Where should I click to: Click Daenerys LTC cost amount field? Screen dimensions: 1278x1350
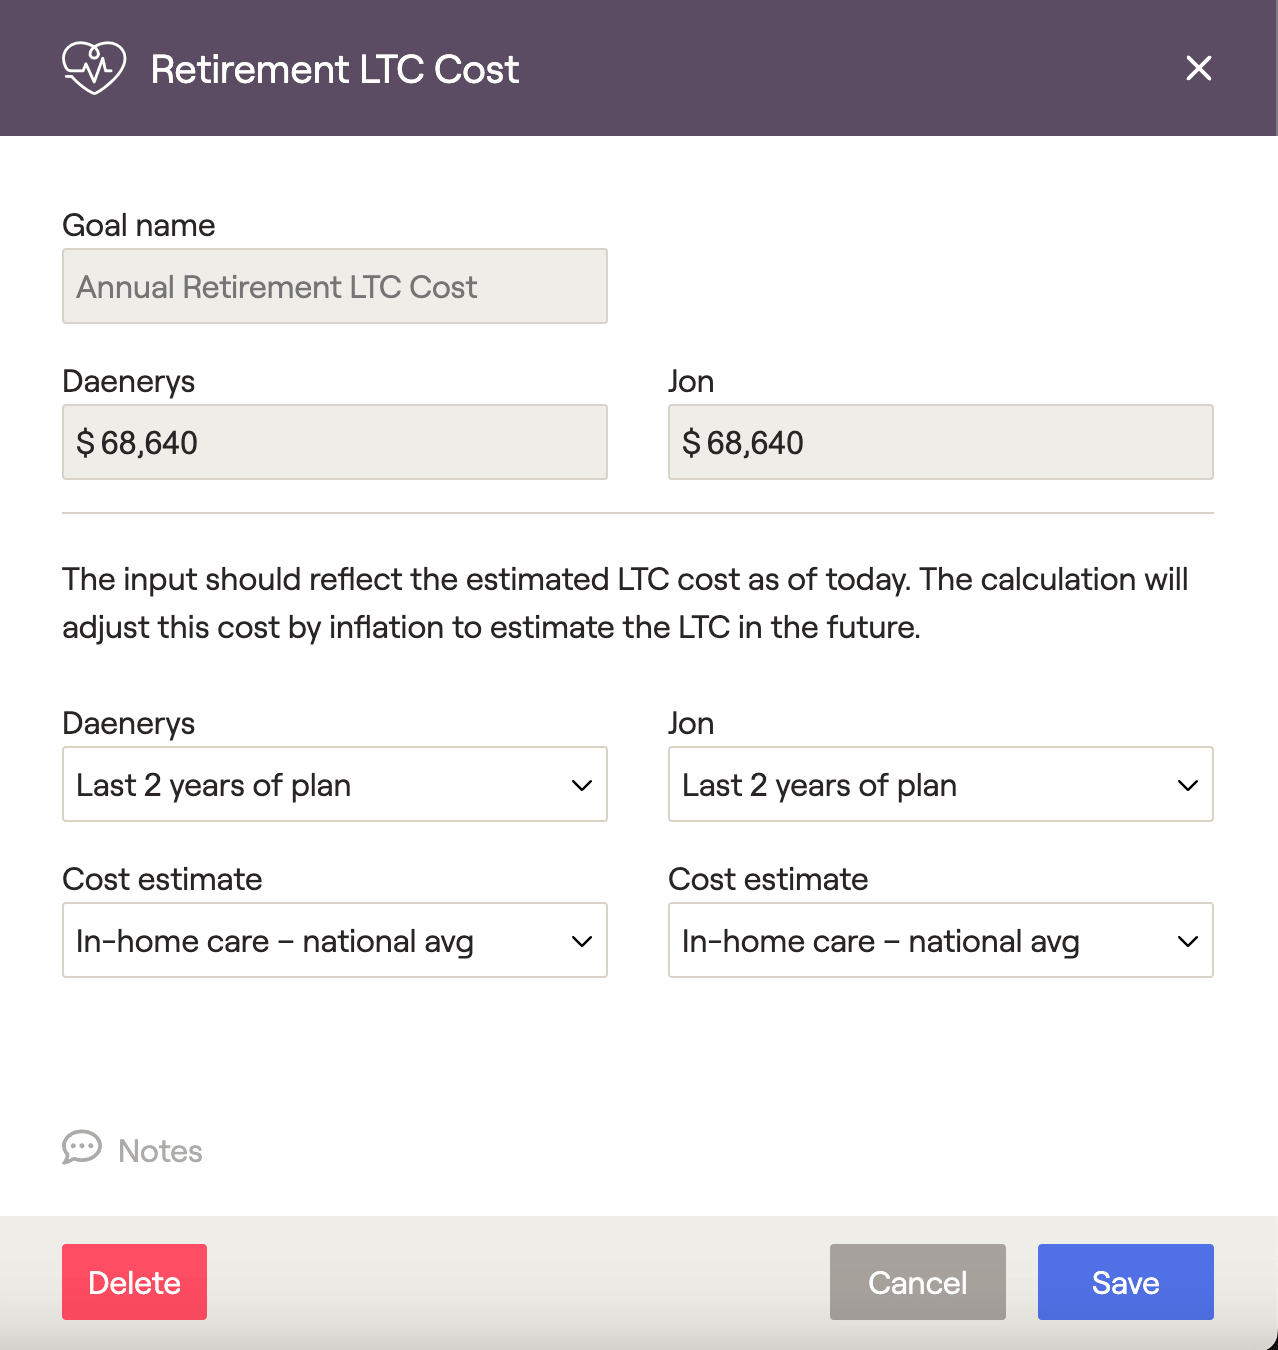point(335,442)
